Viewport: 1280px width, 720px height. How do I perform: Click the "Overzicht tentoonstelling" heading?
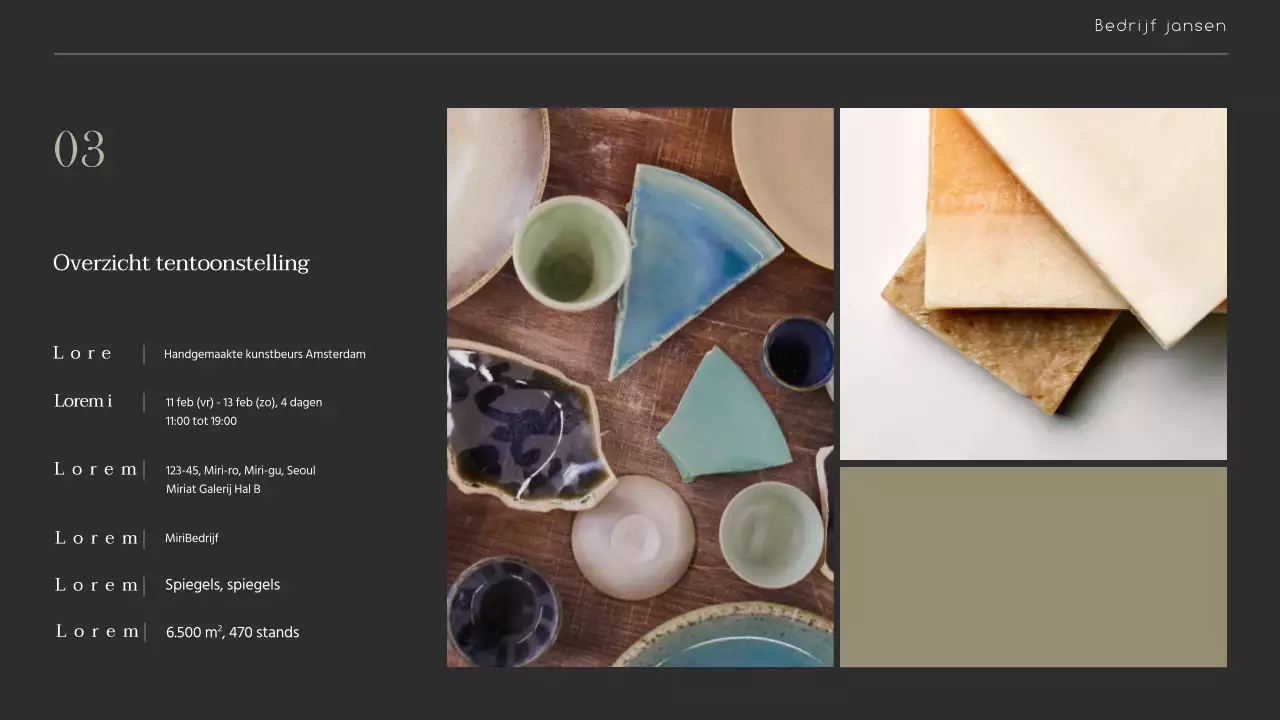(181, 263)
